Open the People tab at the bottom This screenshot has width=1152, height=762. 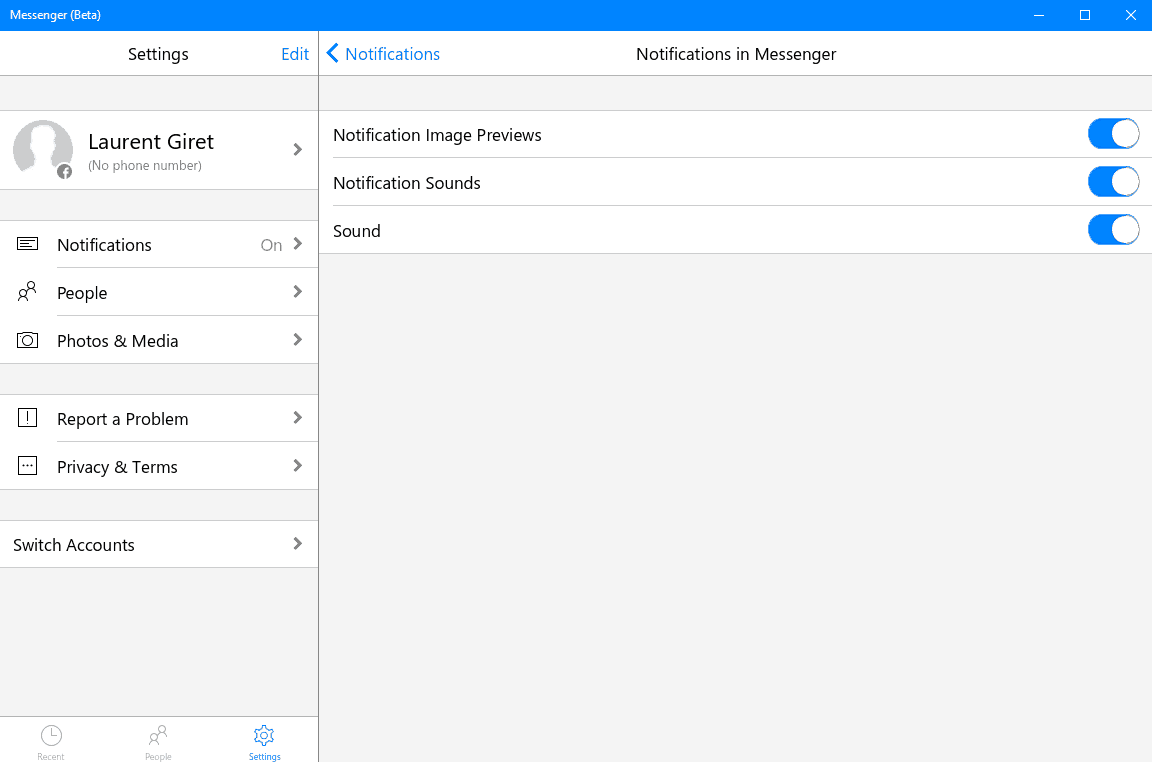click(158, 741)
